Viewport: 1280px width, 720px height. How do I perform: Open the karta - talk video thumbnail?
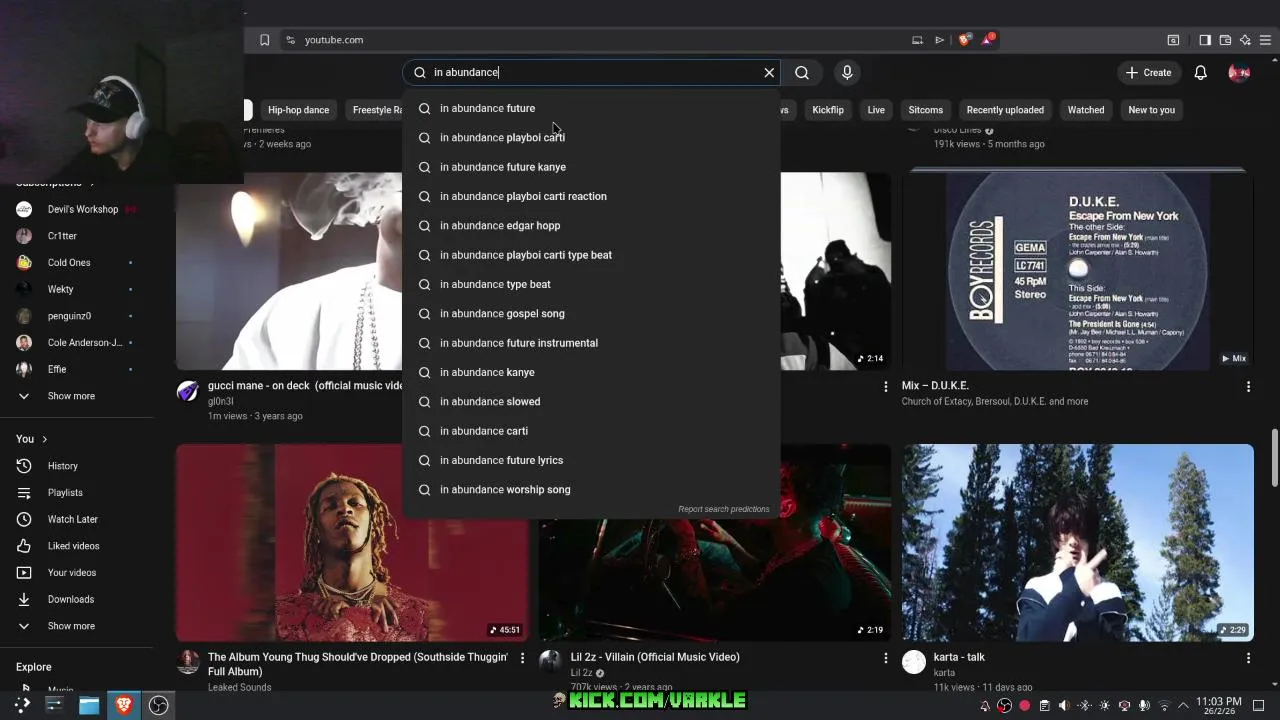(x=1078, y=543)
